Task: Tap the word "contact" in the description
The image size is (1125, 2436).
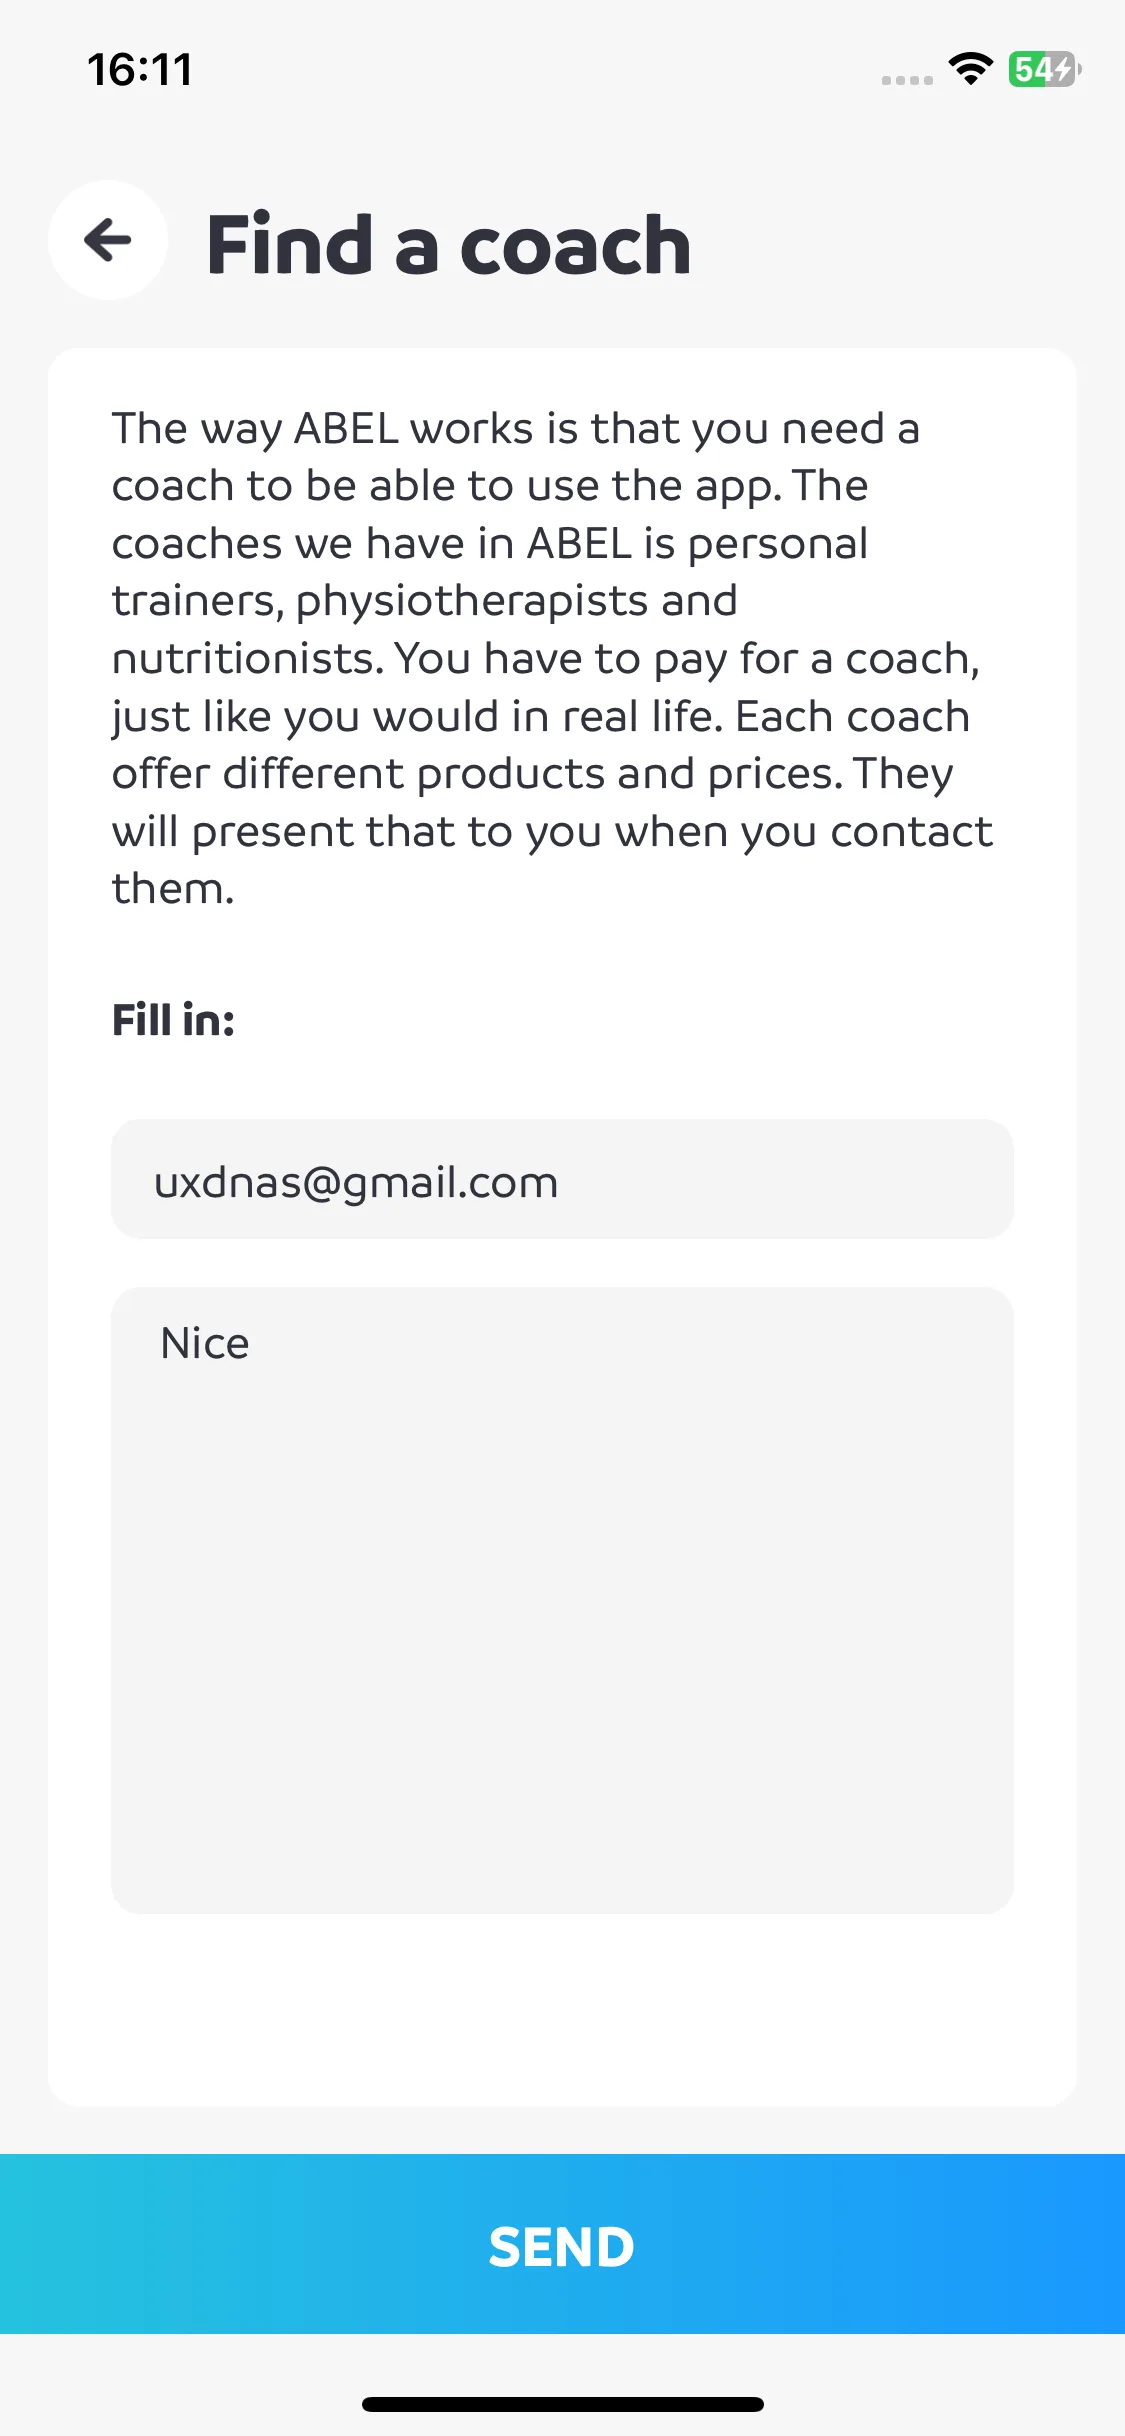Action: tap(911, 832)
